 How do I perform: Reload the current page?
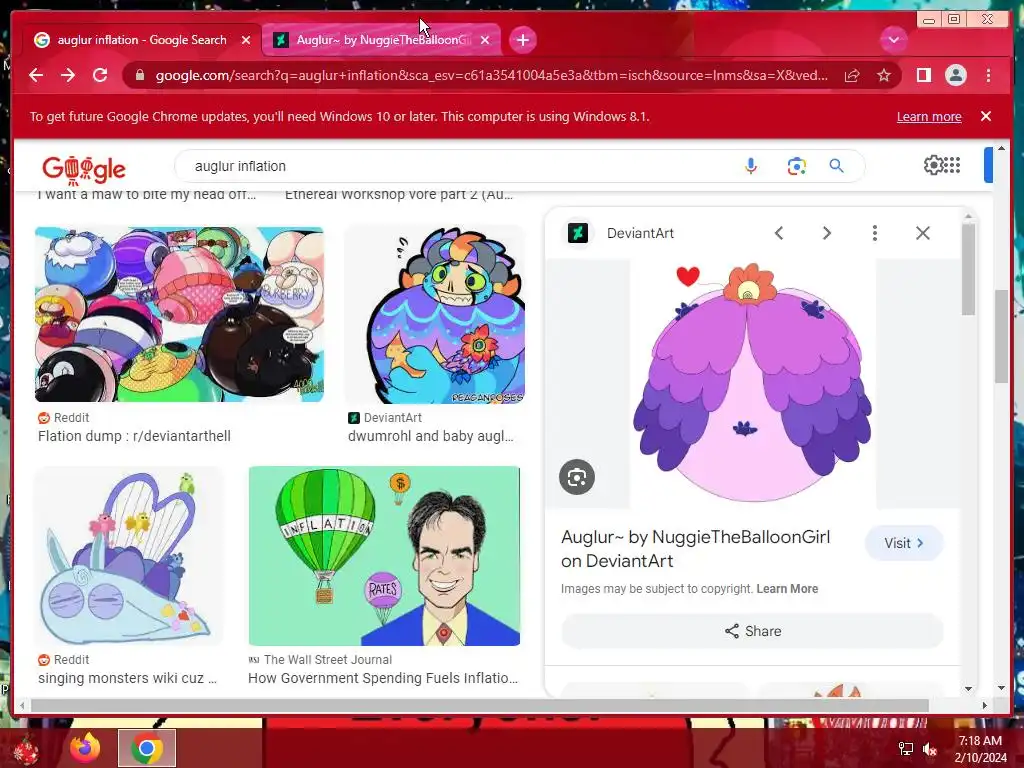(100, 75)
